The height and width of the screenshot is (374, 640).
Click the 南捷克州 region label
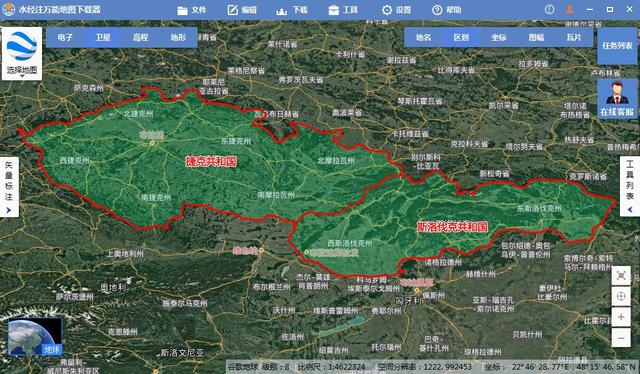[156, 197]
